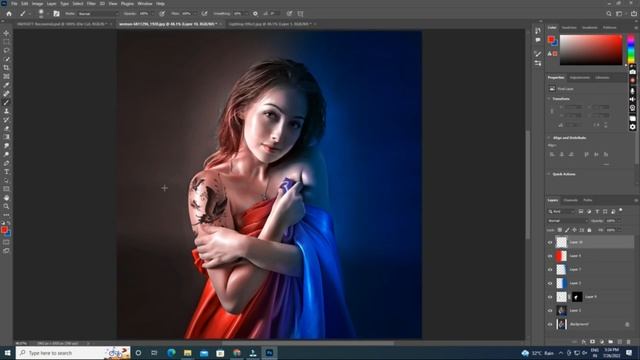Image resolution: width=640 pixels, height=360 pixels.
Task: Select the Horizontal Type tool
Action: click(x=6, y=172)
